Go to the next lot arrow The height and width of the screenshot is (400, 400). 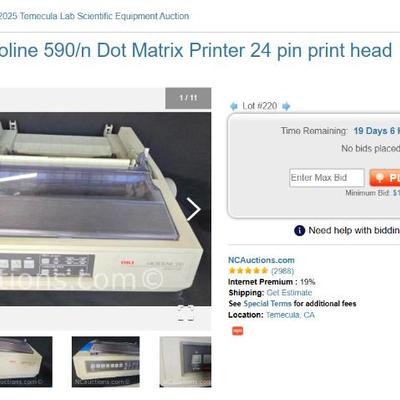coord(286,106)
